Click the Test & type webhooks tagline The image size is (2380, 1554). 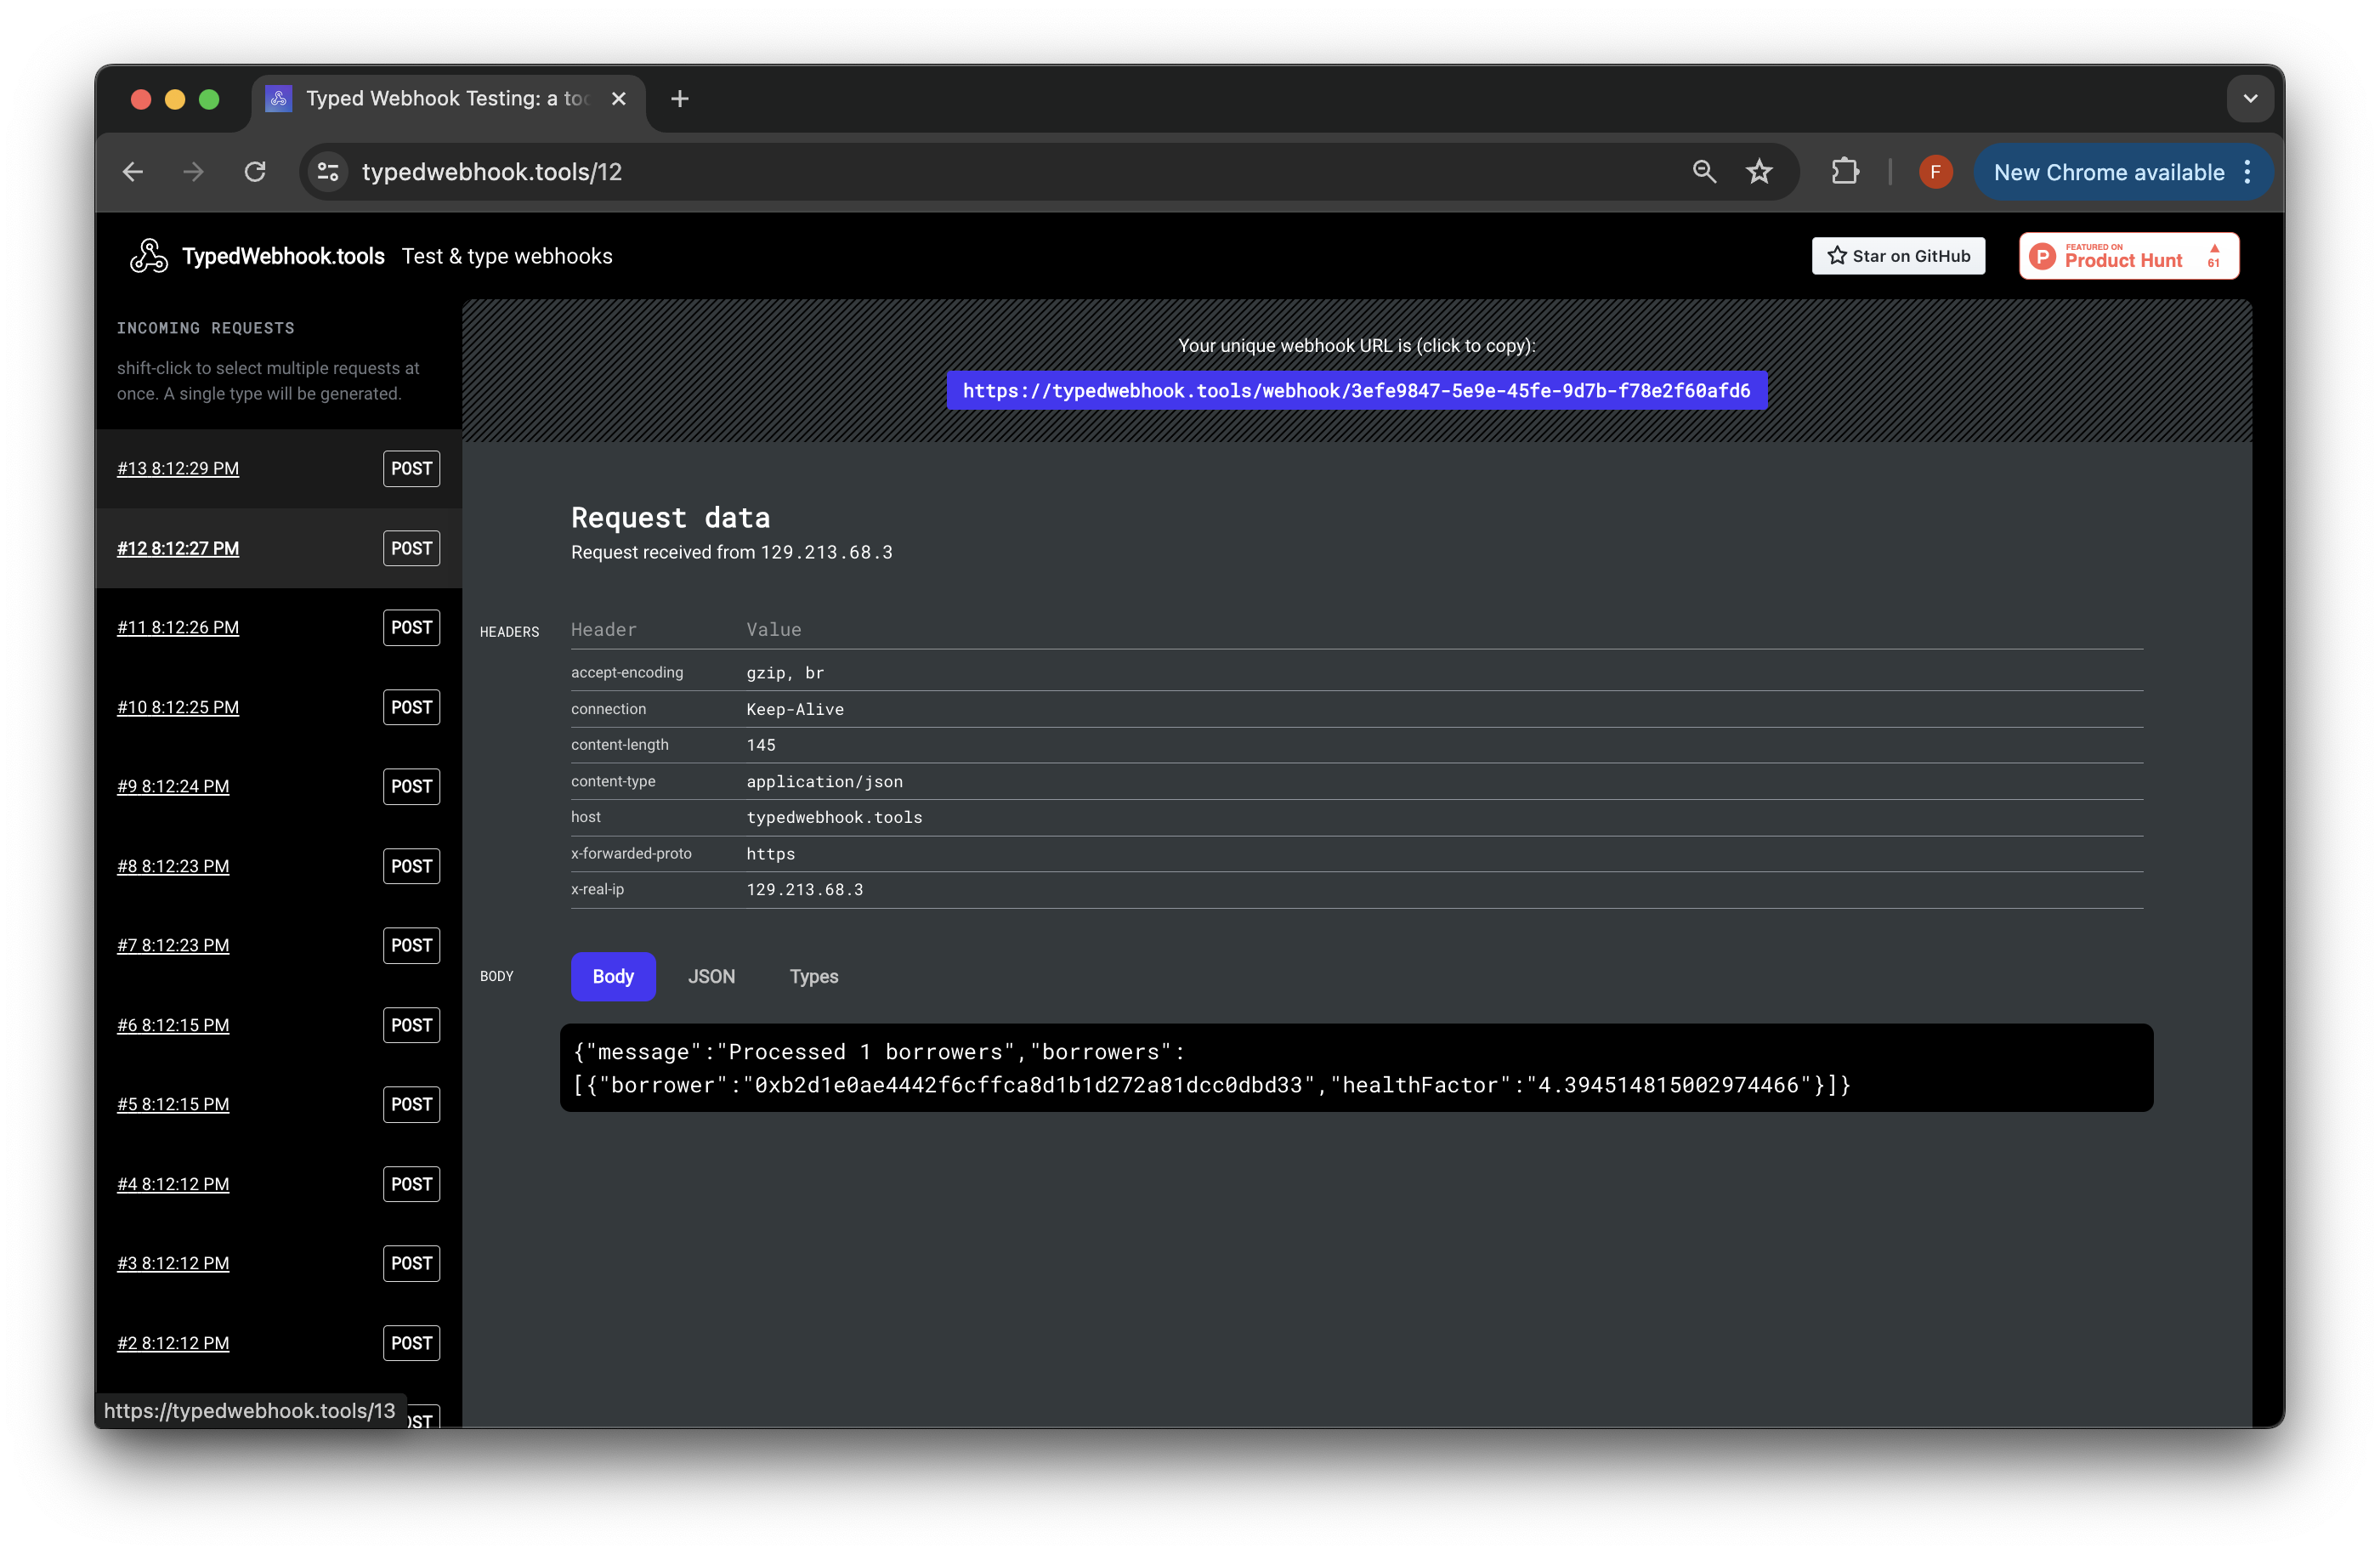(507, 256)
